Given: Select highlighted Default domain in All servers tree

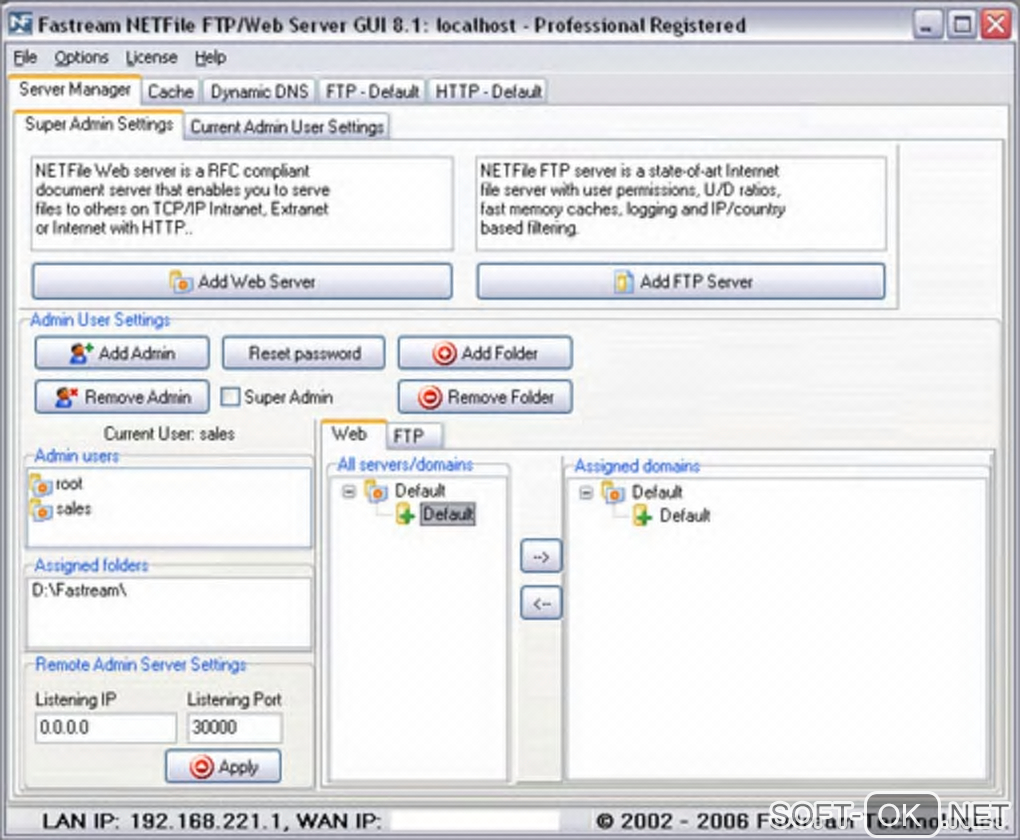Looking at the screenshot, I should click(x=448, y=514).
